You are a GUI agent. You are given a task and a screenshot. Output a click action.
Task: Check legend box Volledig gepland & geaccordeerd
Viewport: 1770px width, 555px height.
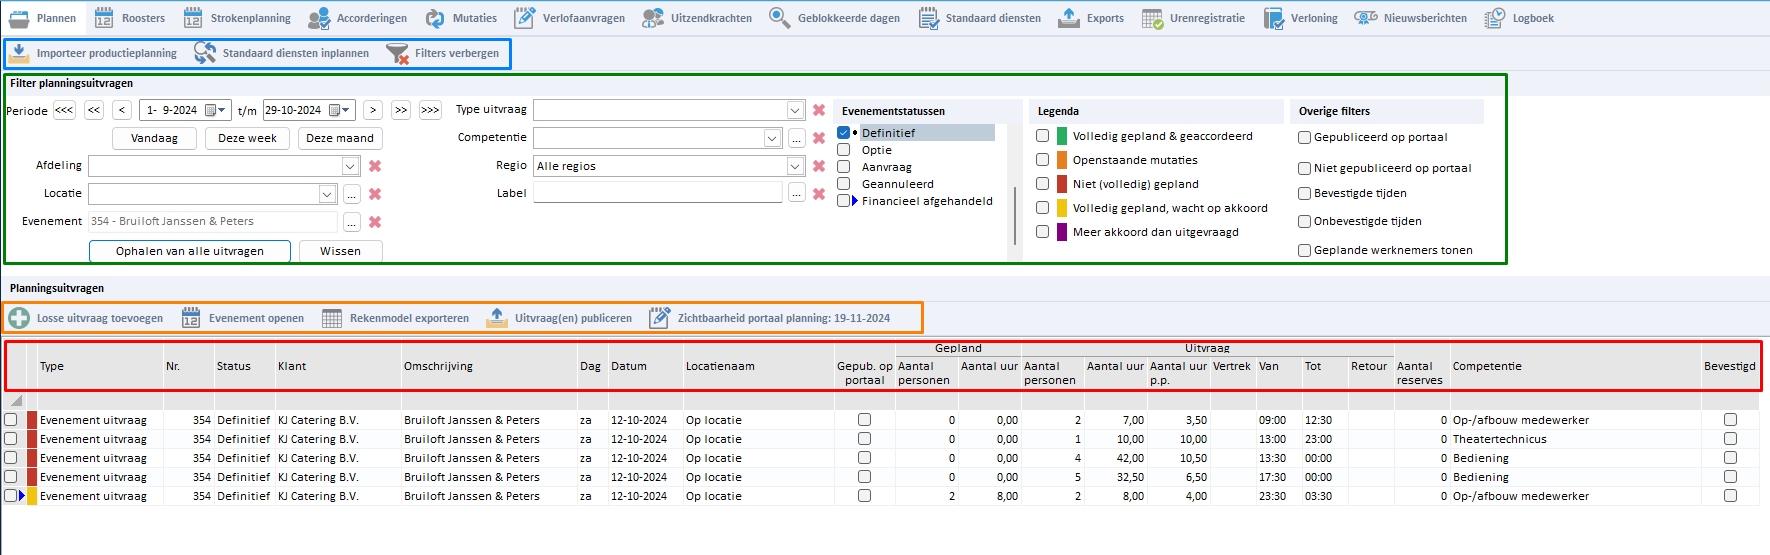pyautogui.click(x=1043, y=136)
